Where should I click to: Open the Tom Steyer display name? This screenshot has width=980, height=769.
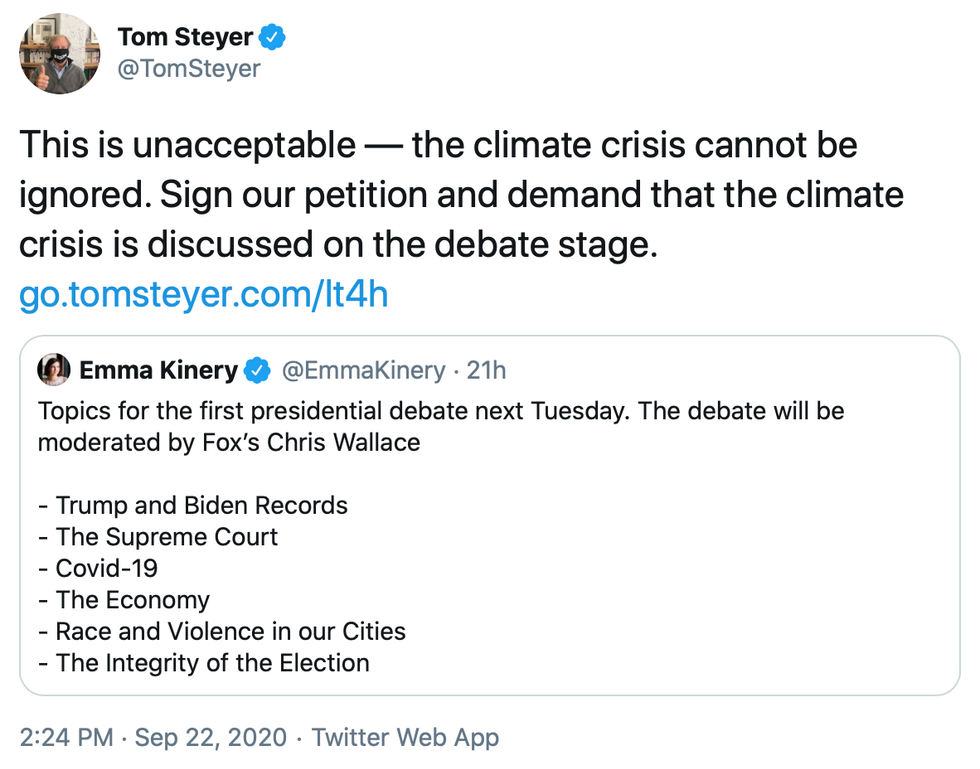point(185,38)
